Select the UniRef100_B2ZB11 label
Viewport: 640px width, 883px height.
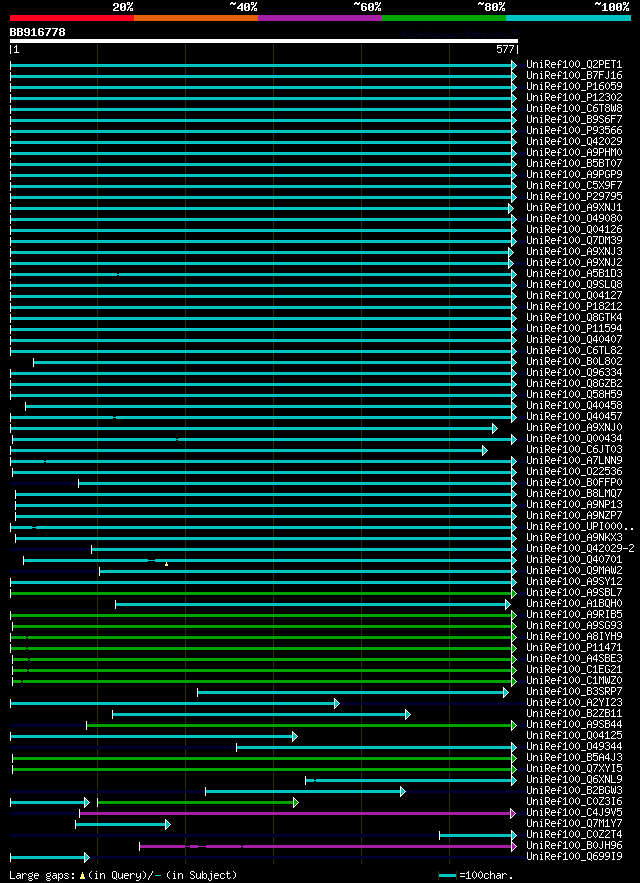tap(574, 713)
